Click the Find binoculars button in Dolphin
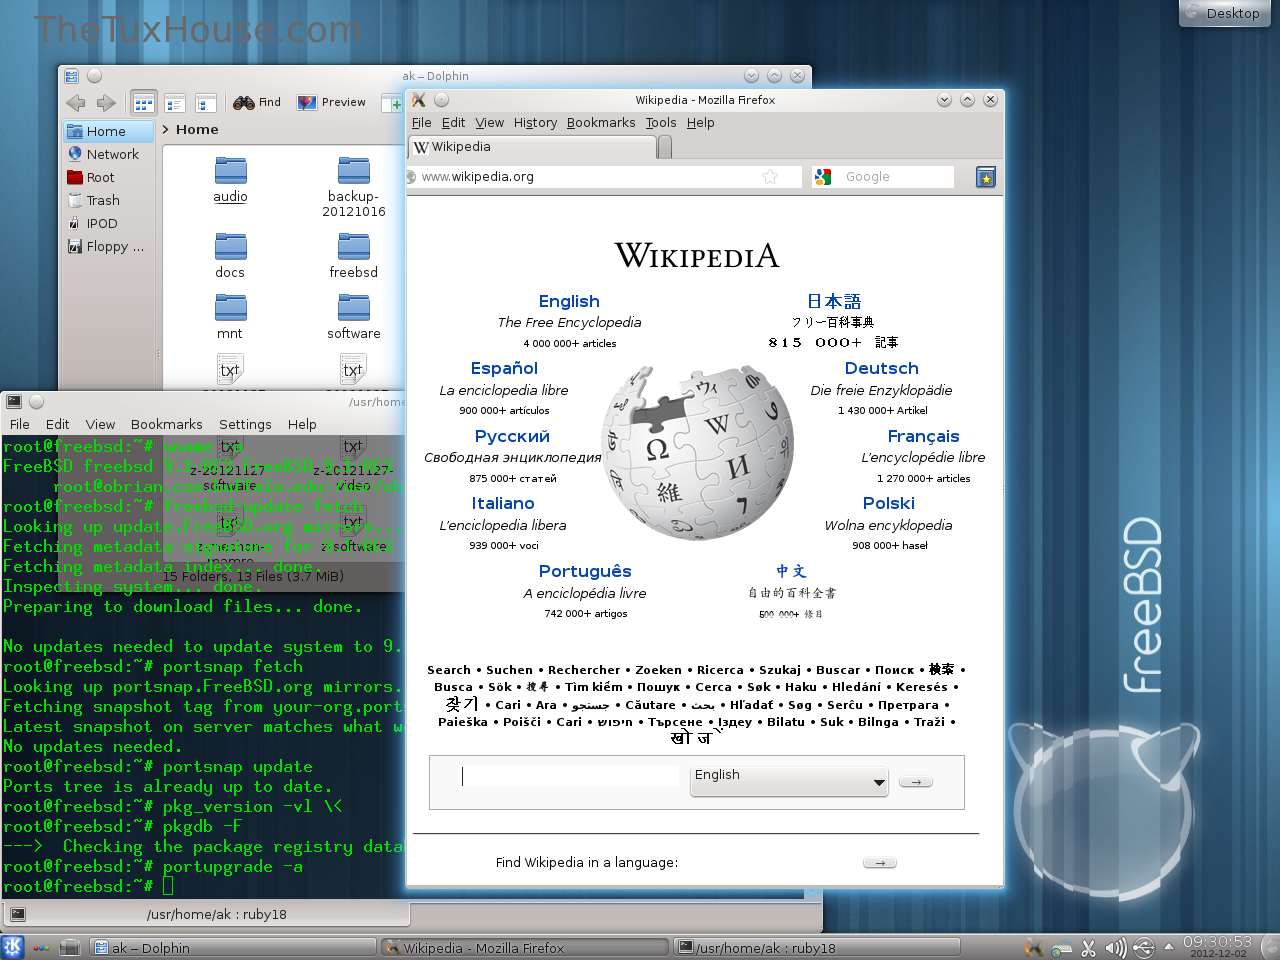 [257, 102]
